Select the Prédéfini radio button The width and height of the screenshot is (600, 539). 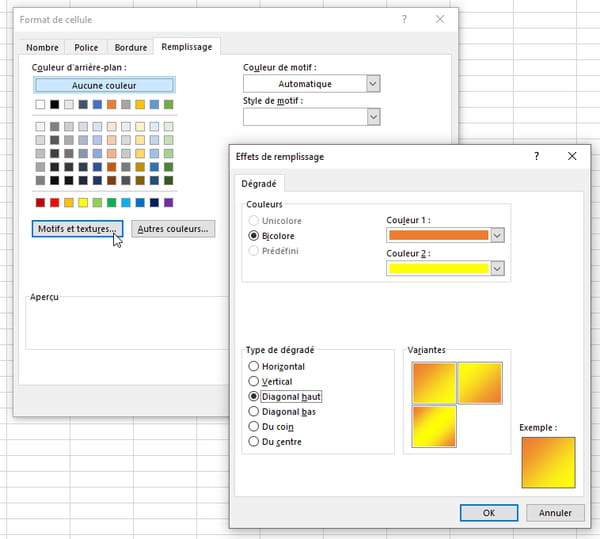[x=253, y=251]
